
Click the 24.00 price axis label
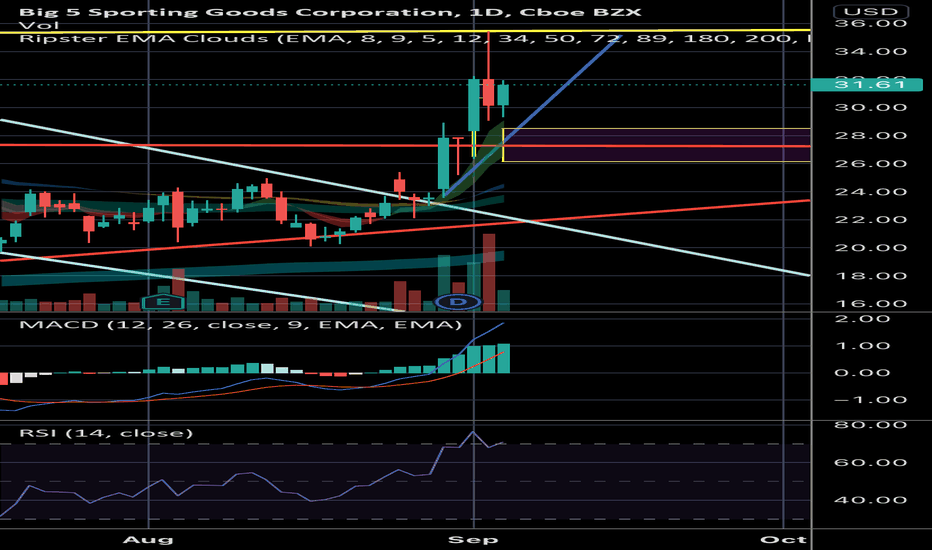(871, 191)
